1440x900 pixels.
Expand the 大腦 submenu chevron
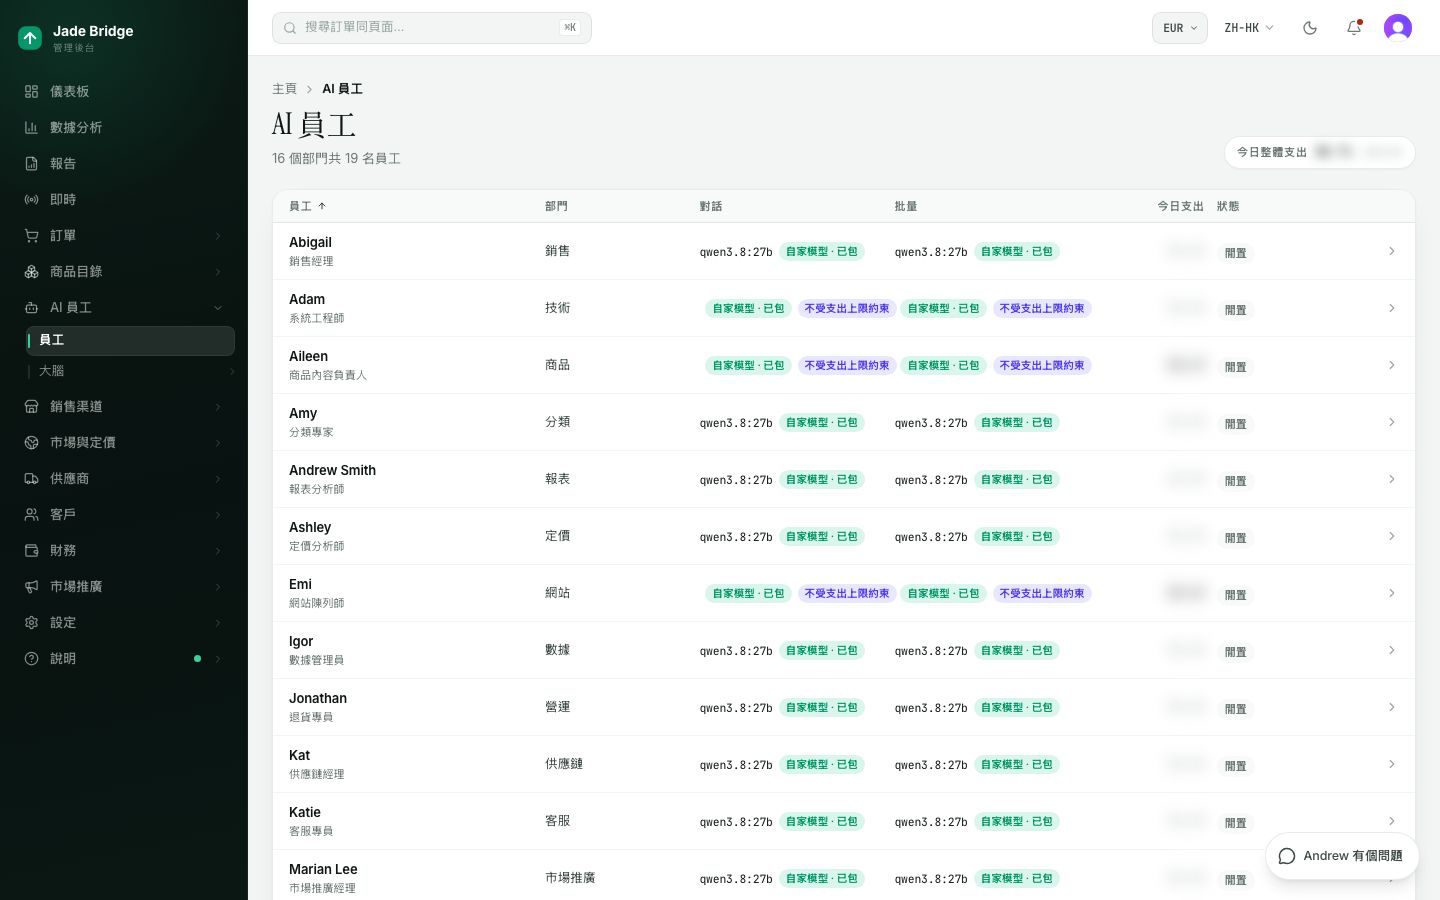coord(232,371)
